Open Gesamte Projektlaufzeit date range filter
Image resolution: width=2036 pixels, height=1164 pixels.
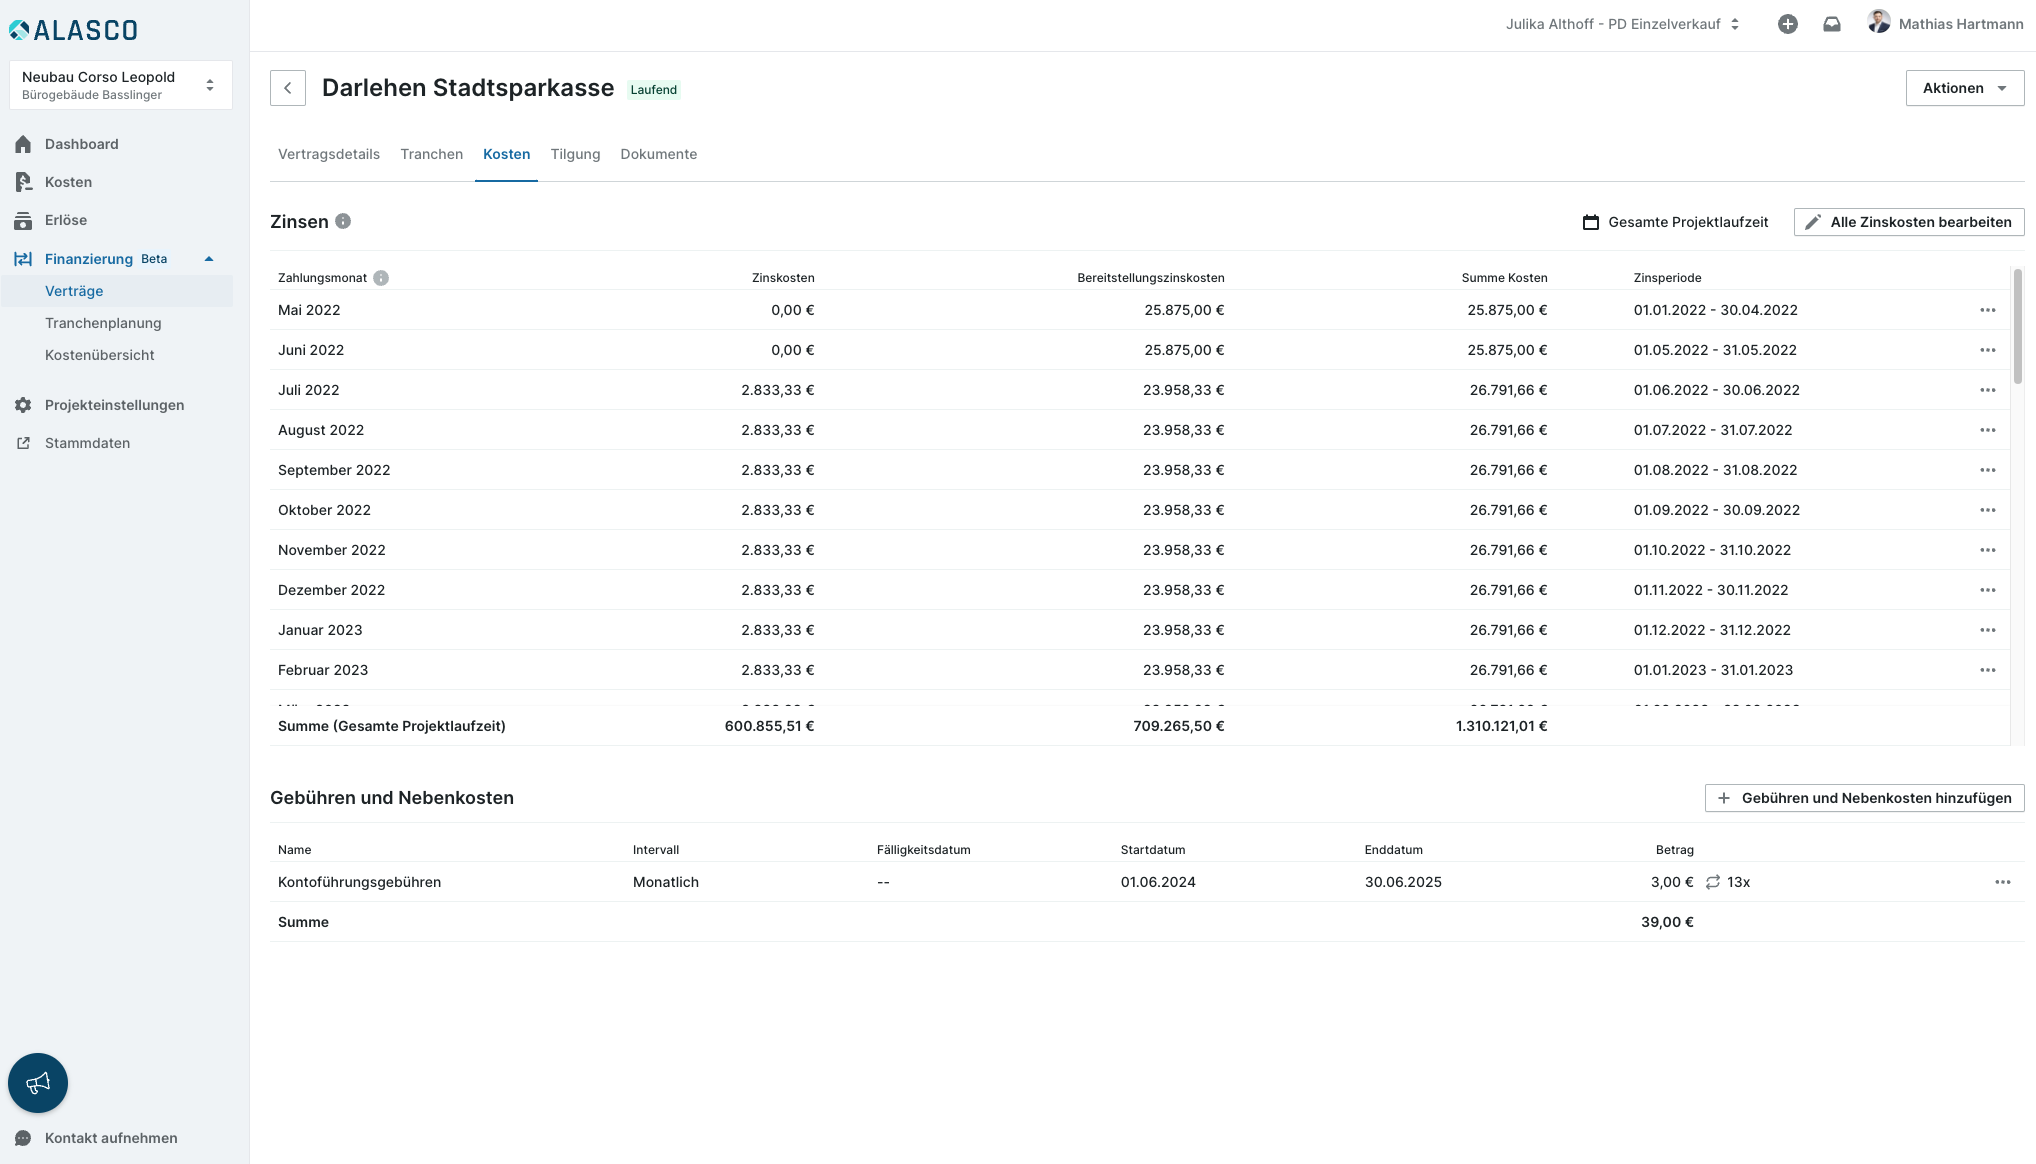pyautogui.click(x=1675, y=222)
